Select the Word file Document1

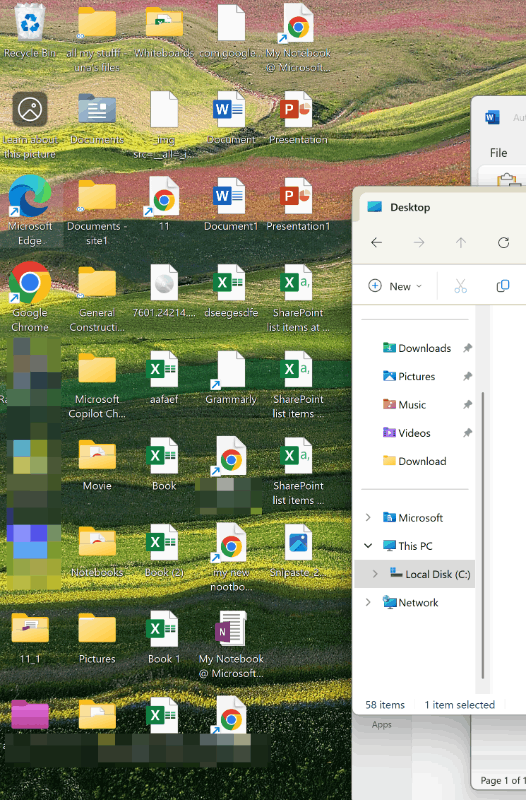pyautogui.click(x=231, y=204)
